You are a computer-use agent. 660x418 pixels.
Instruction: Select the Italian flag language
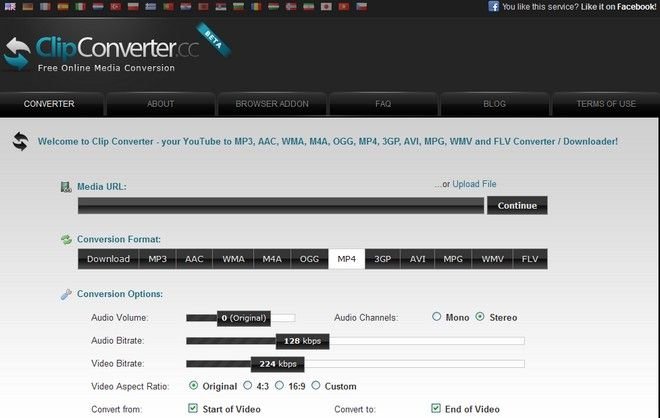coord(80,6)
